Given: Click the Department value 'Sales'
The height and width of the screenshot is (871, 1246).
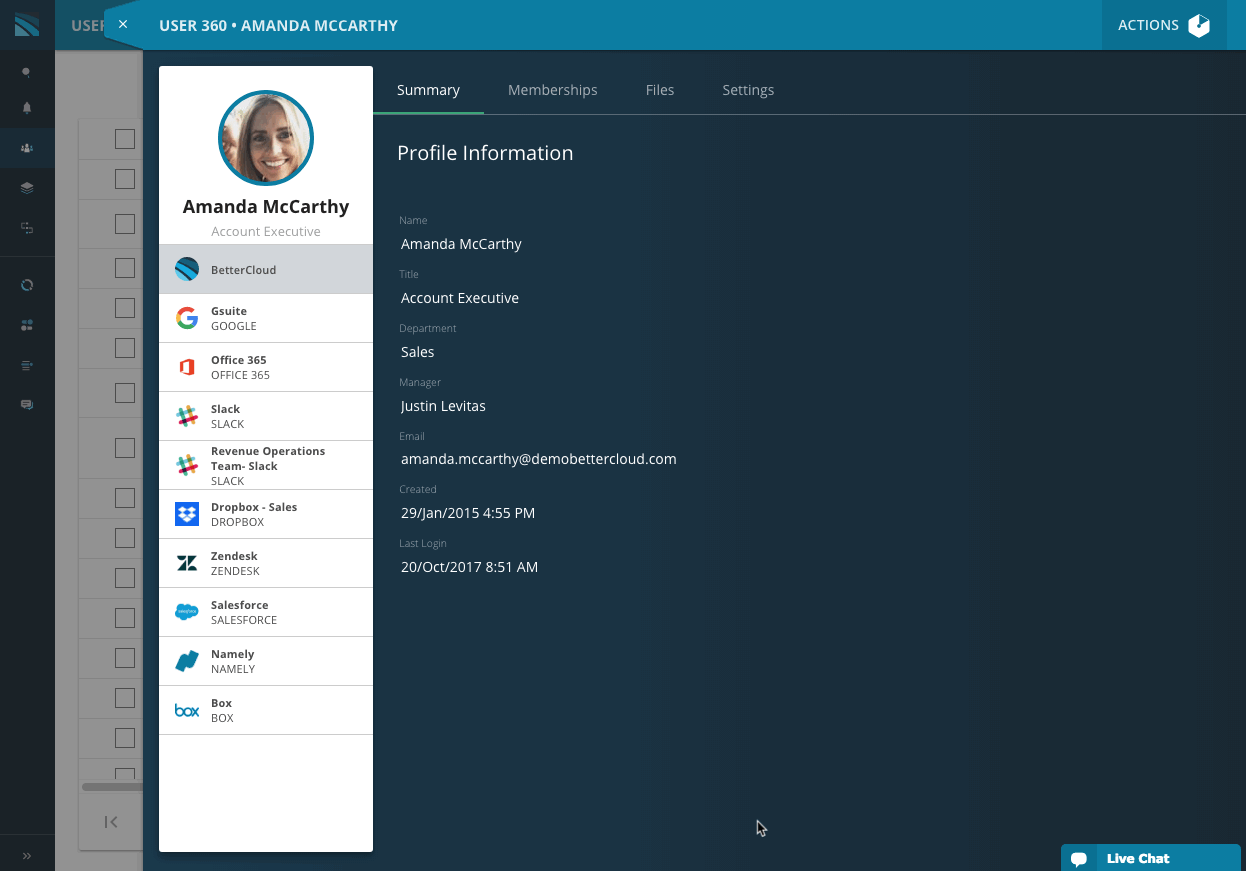Looking at the screenshot, I should coord(418,352).
